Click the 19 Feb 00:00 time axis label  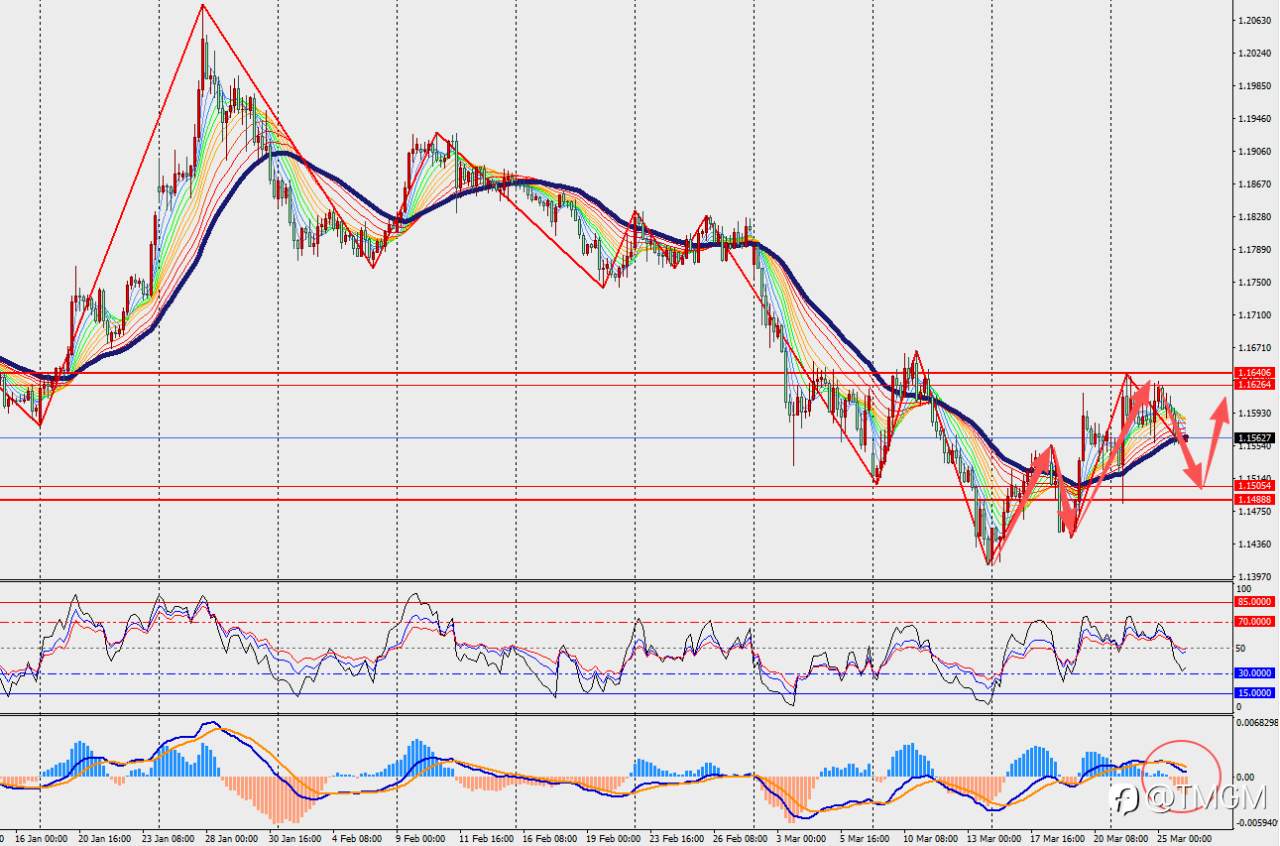coord(613,838)
